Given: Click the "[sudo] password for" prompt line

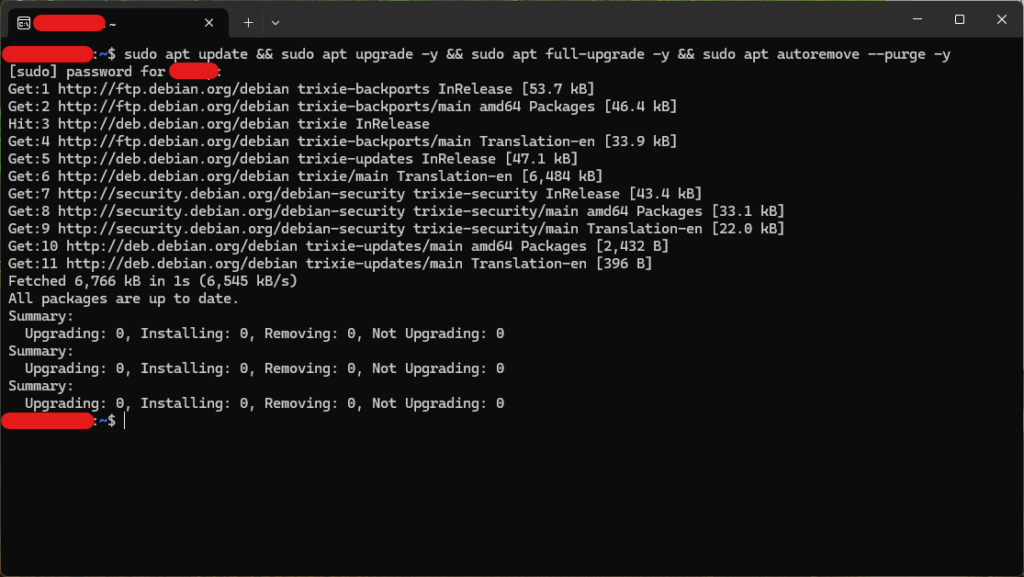Looking at the screenshot, I should pyautogui.click(x=115, y=72).
